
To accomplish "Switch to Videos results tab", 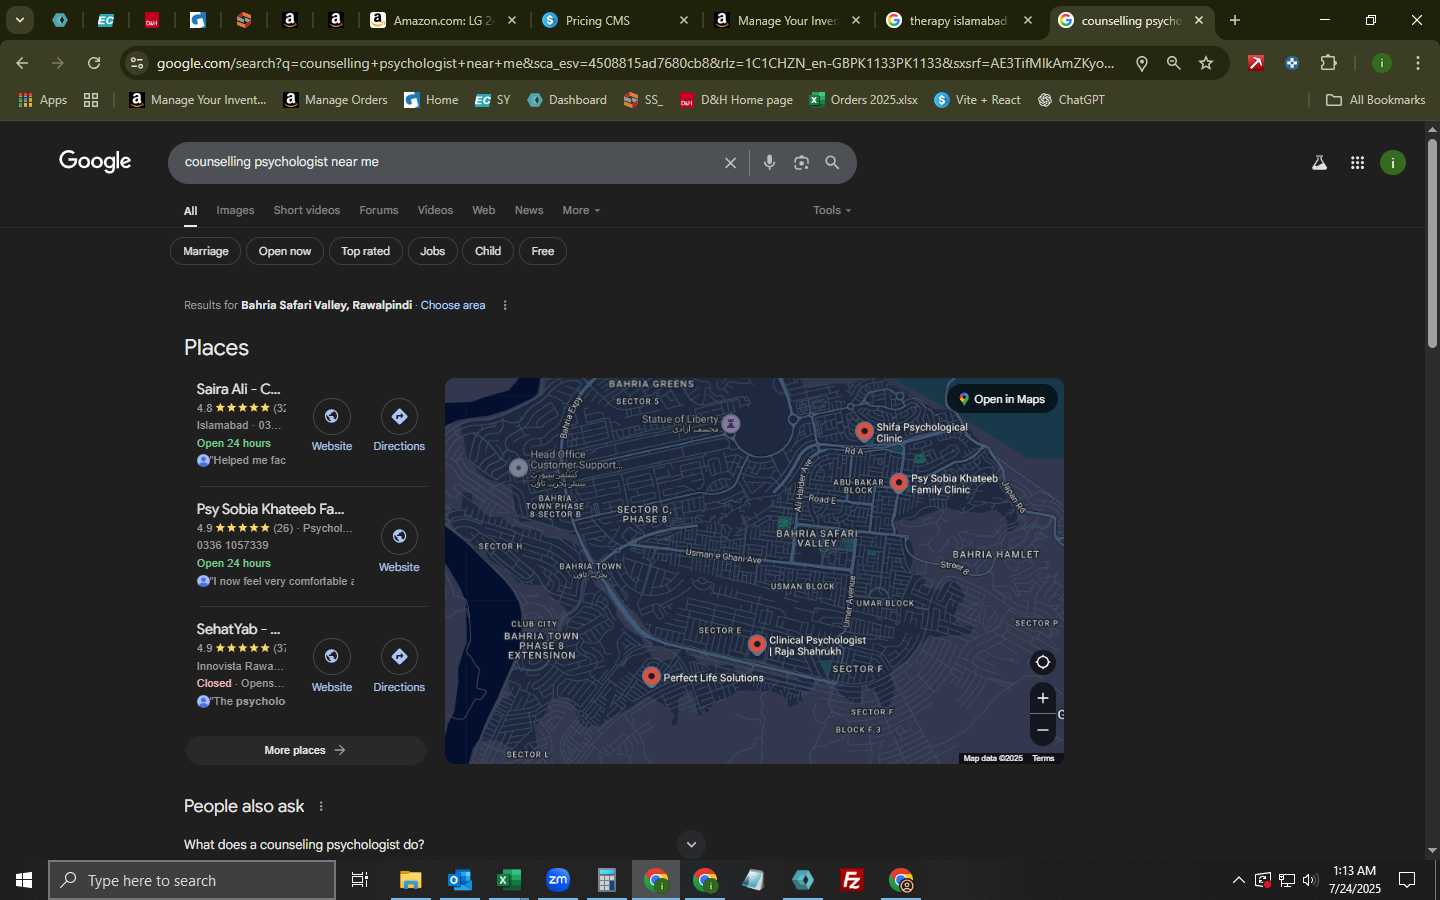I will point(435,210).
